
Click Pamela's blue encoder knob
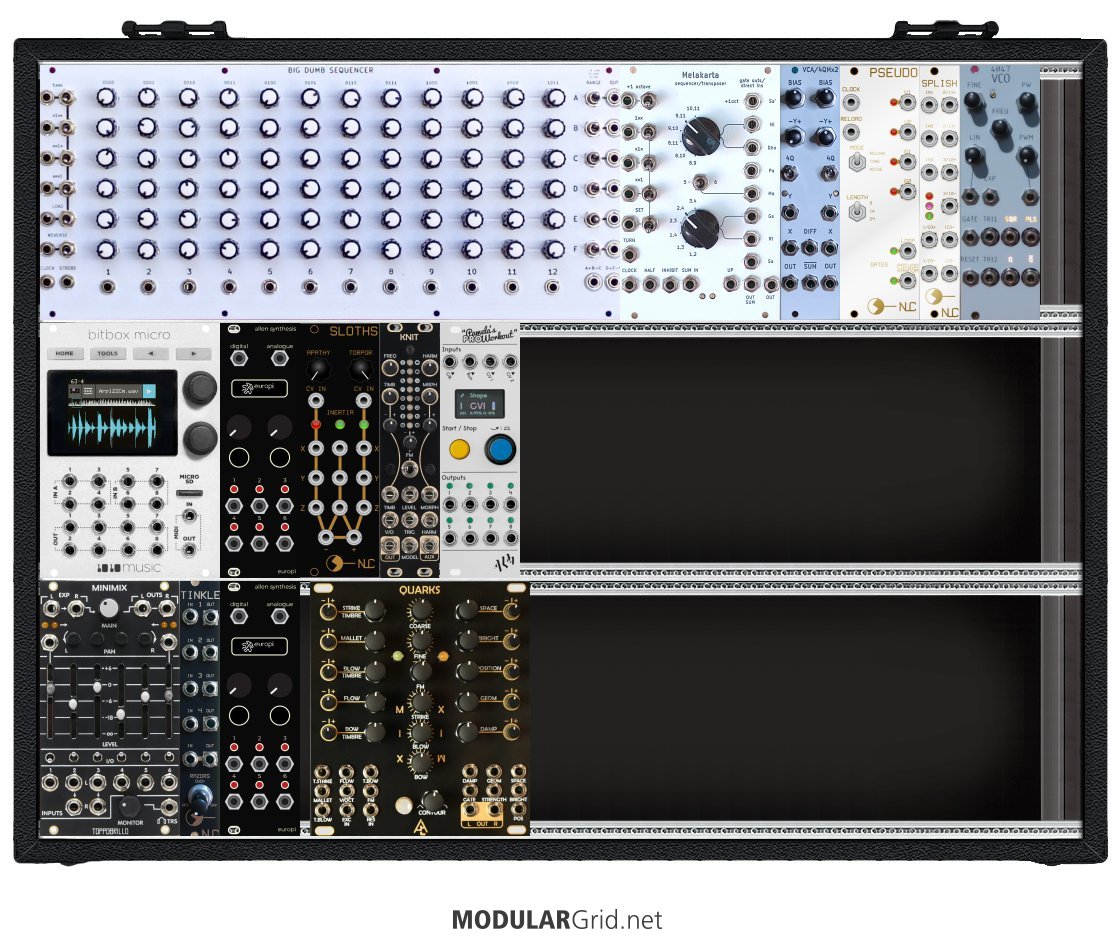pyautogui.click(x=500, y=450)
